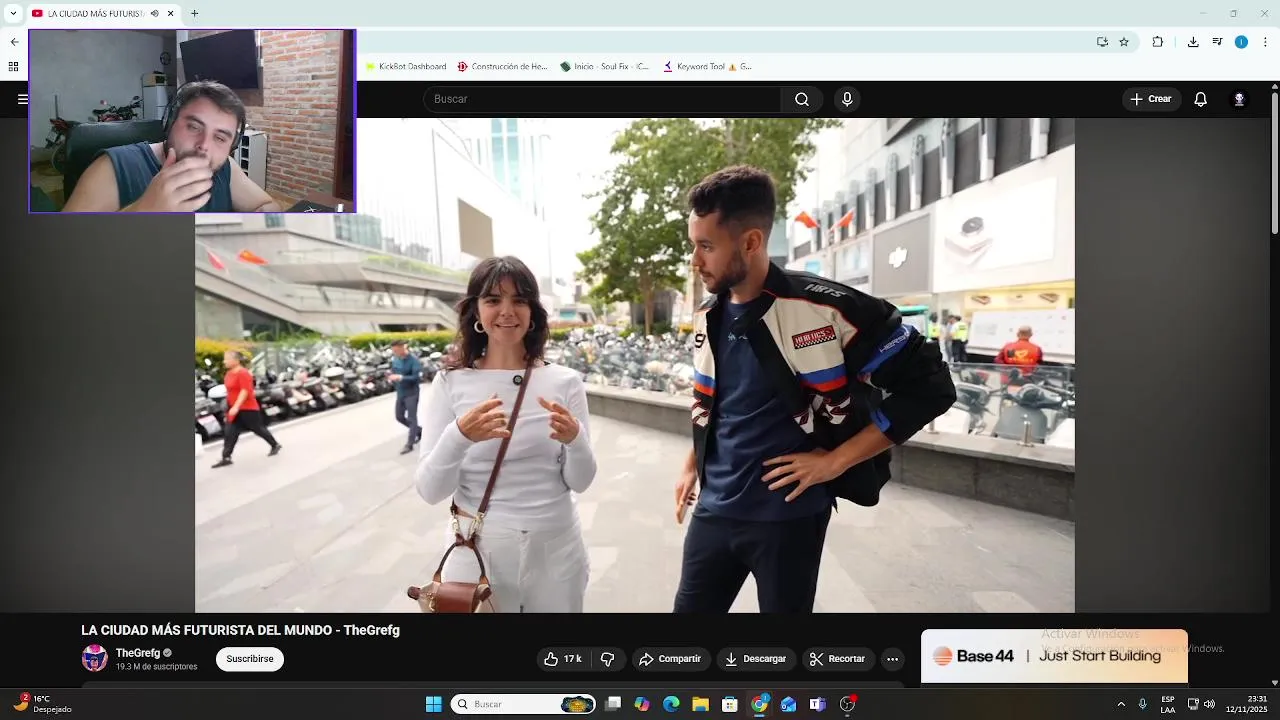Open Chrome three-dot menu
Viewport: 1280px width, 720px height.
[x=1266, y=42]
